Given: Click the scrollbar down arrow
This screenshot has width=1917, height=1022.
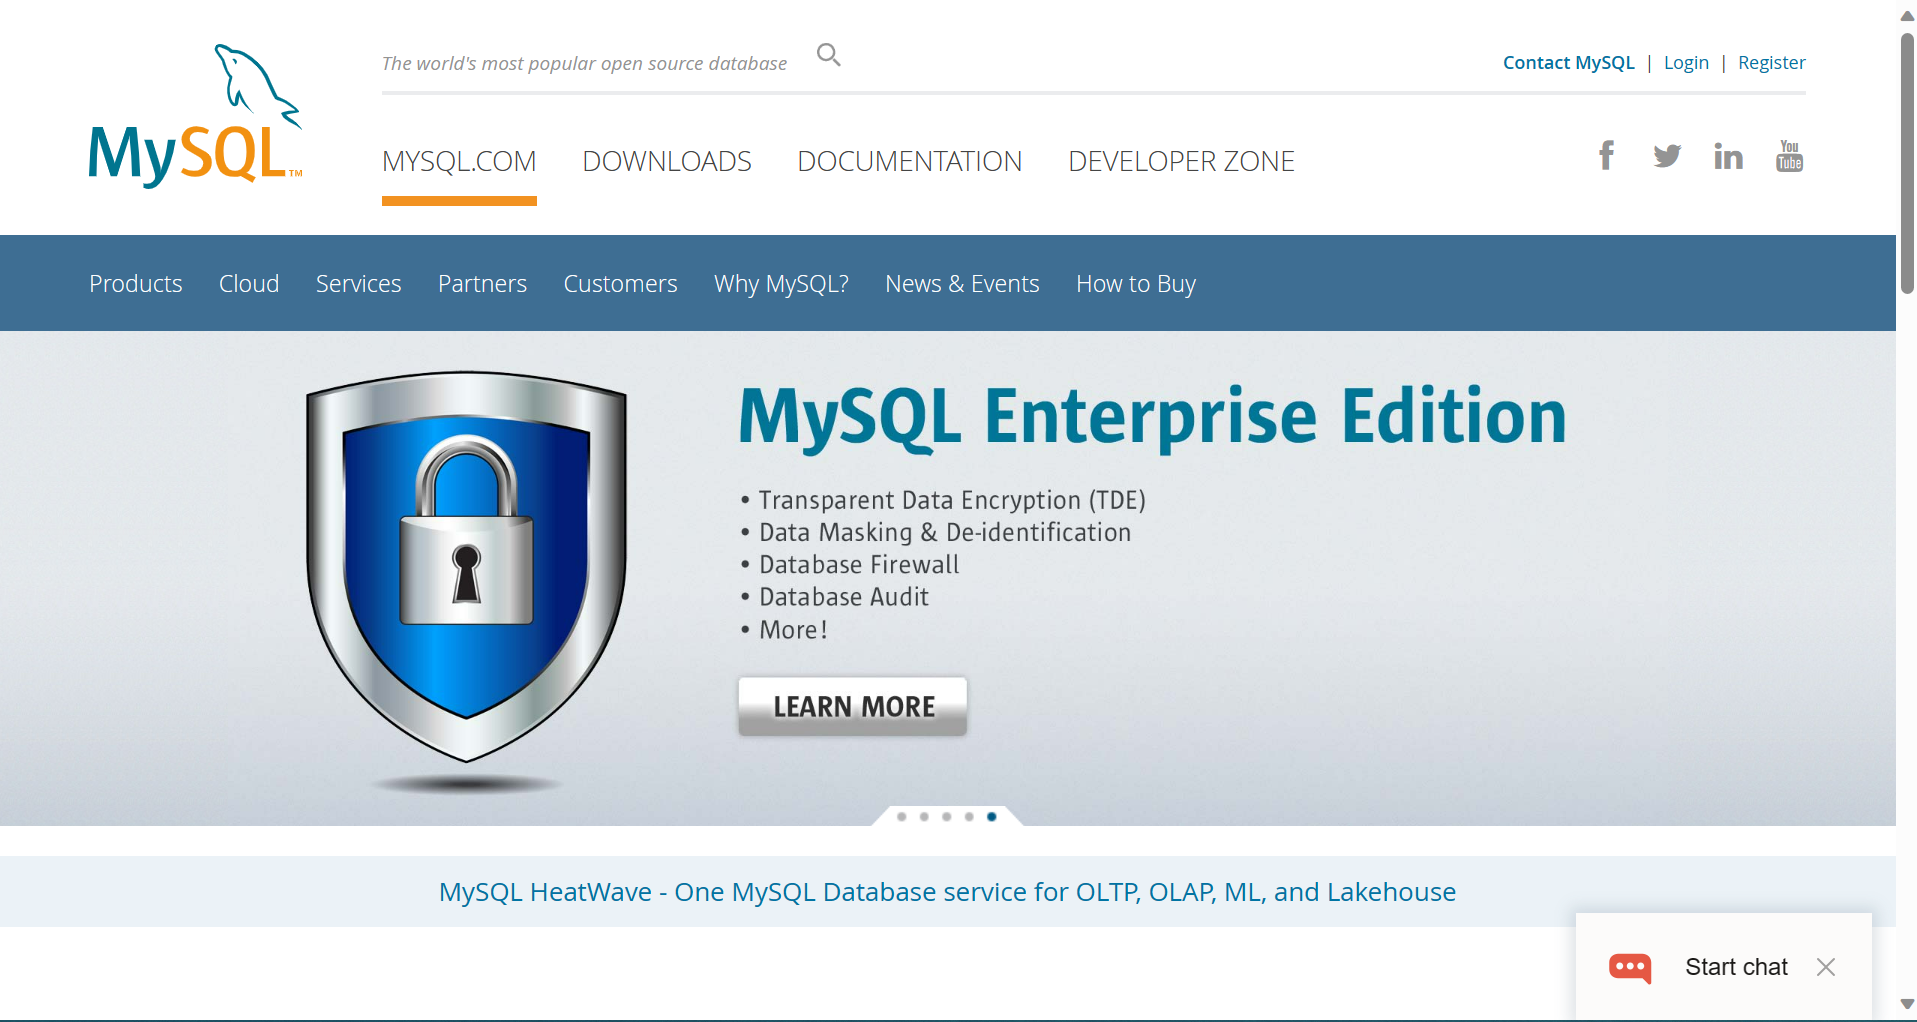Looking at the screenshot, I should pos(1907,1004).
